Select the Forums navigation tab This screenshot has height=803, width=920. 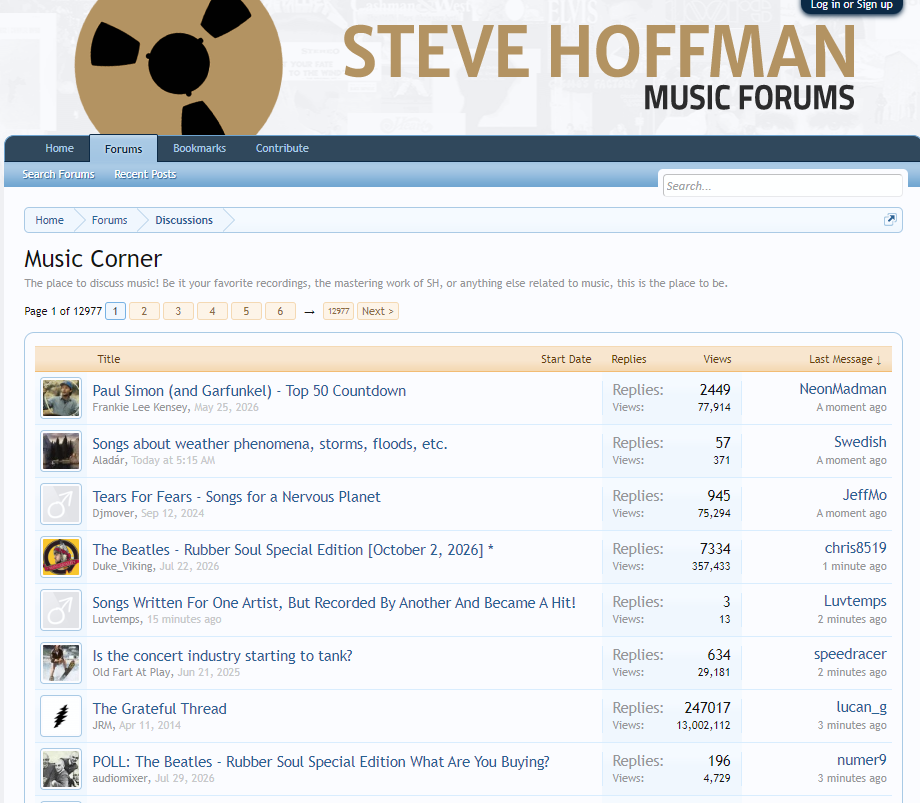[x=123, y=149]
